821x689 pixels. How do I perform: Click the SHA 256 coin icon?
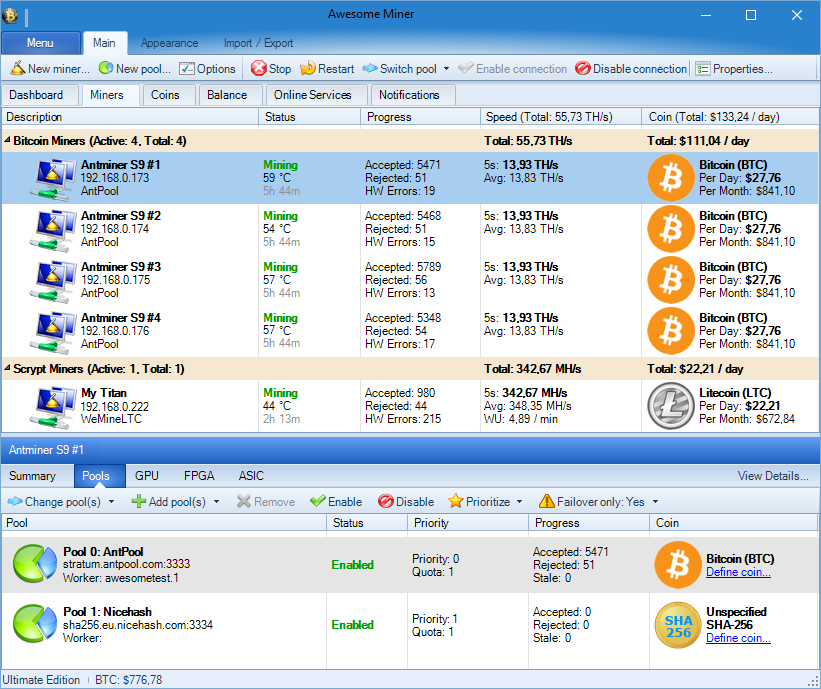click(678, 625)
